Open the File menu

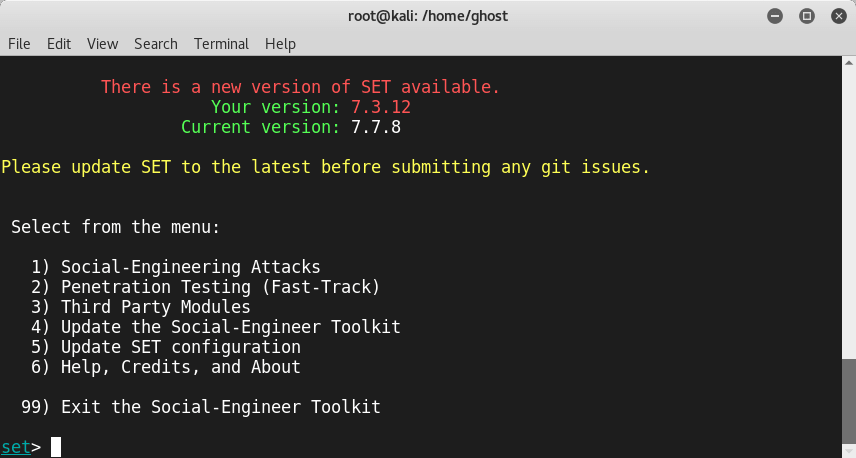(x=19, y=44)
